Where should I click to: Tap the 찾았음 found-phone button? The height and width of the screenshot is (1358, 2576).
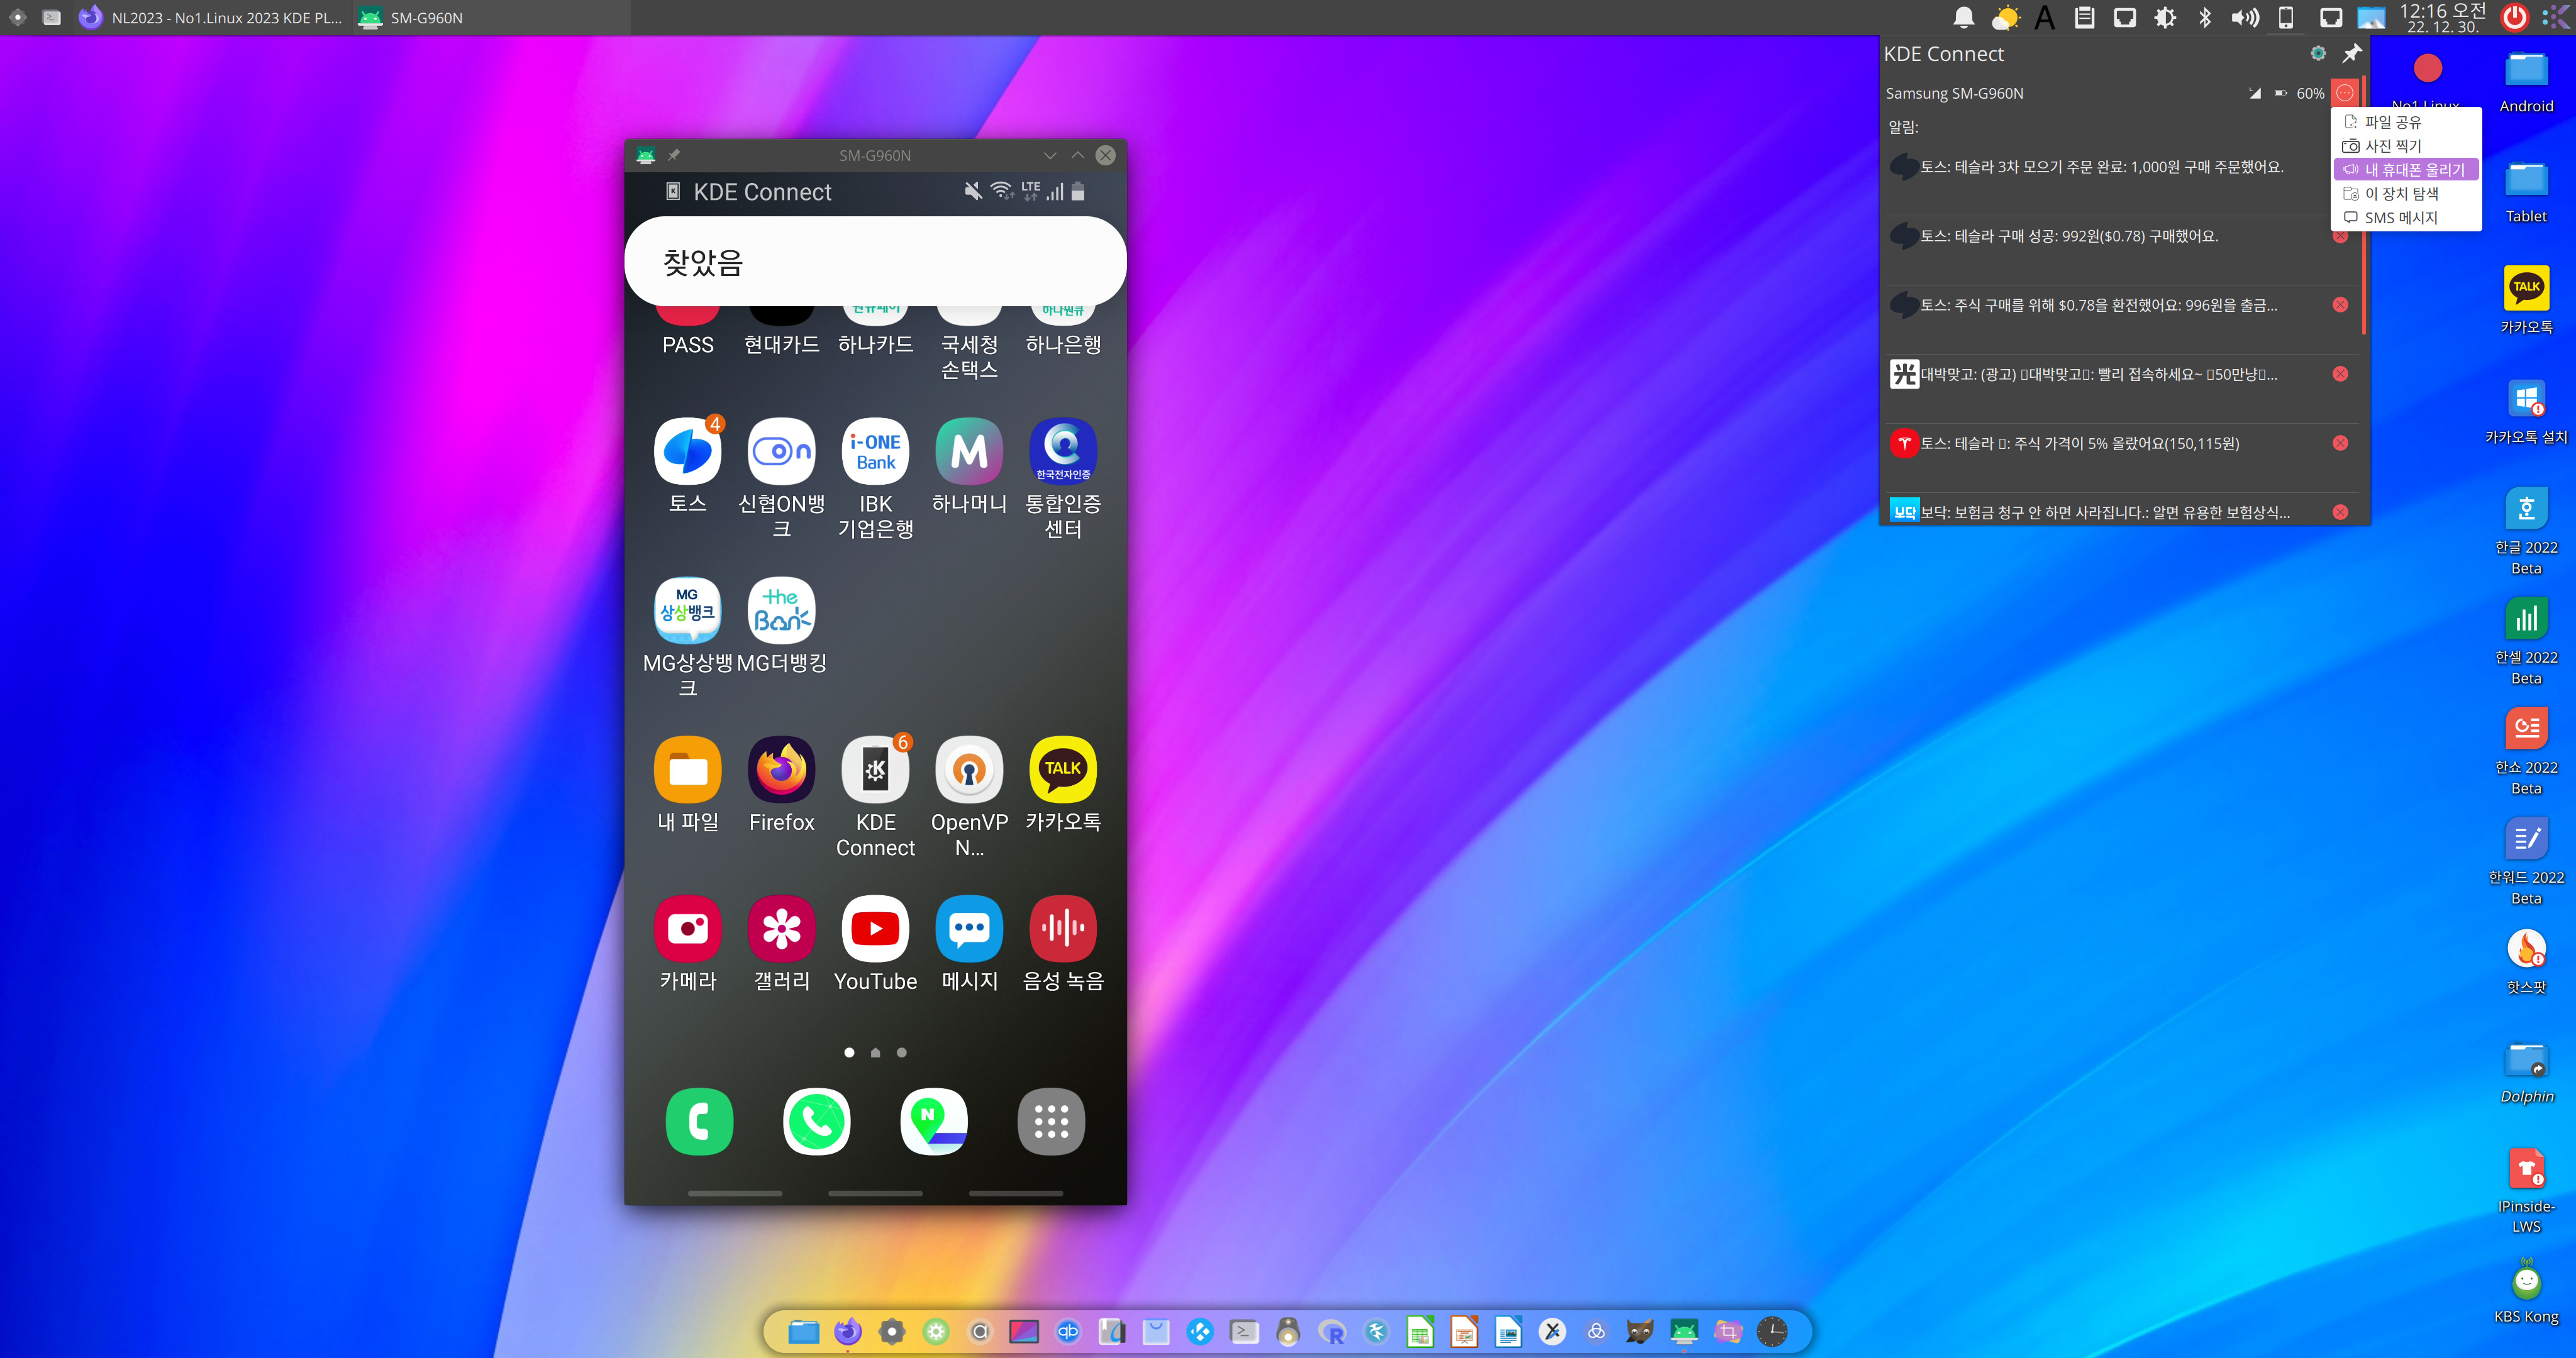click(875, 262)
